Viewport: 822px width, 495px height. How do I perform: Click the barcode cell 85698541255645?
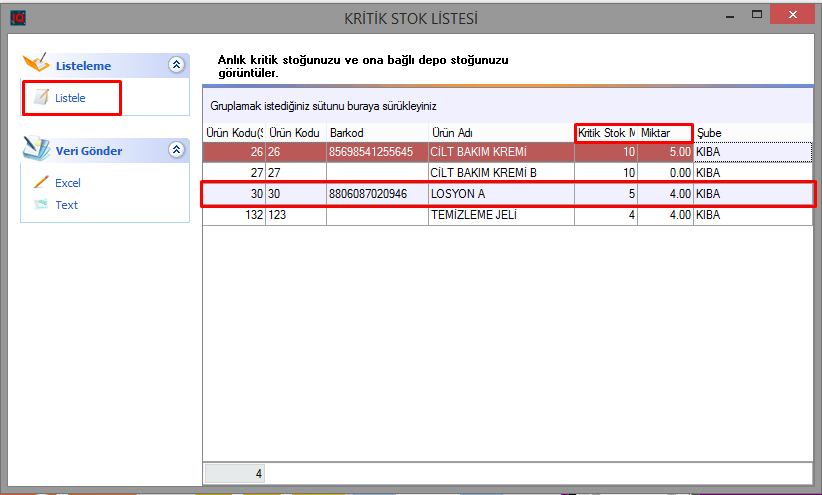click(x=376, y=152)
